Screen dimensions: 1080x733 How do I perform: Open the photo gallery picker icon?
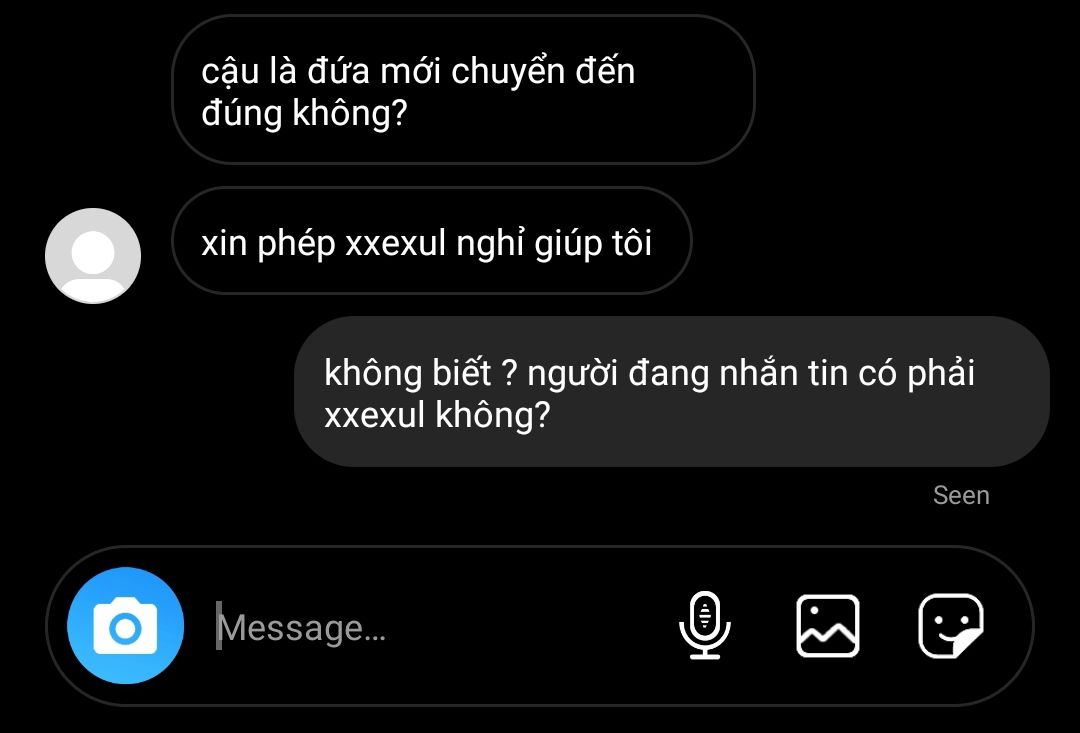tap(828, 626)
